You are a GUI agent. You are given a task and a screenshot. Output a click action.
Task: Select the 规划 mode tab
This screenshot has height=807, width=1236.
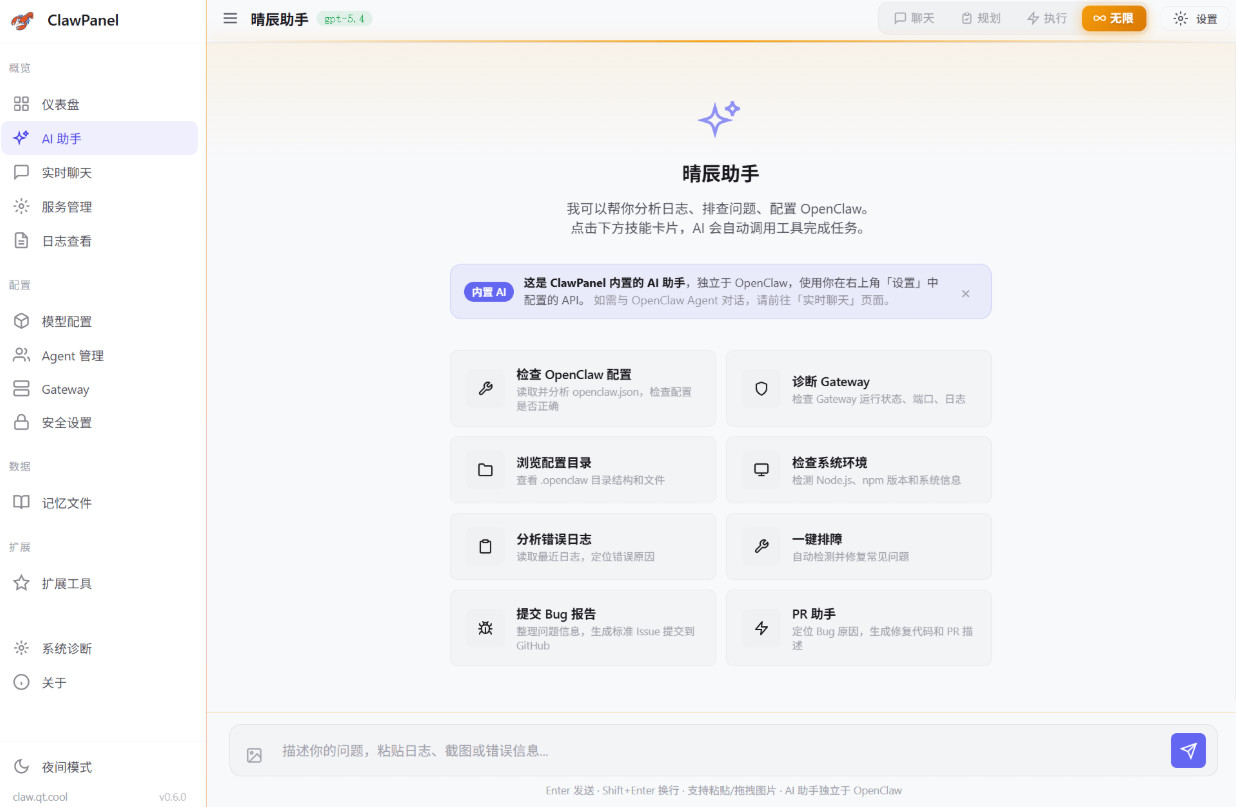(980, 18)
